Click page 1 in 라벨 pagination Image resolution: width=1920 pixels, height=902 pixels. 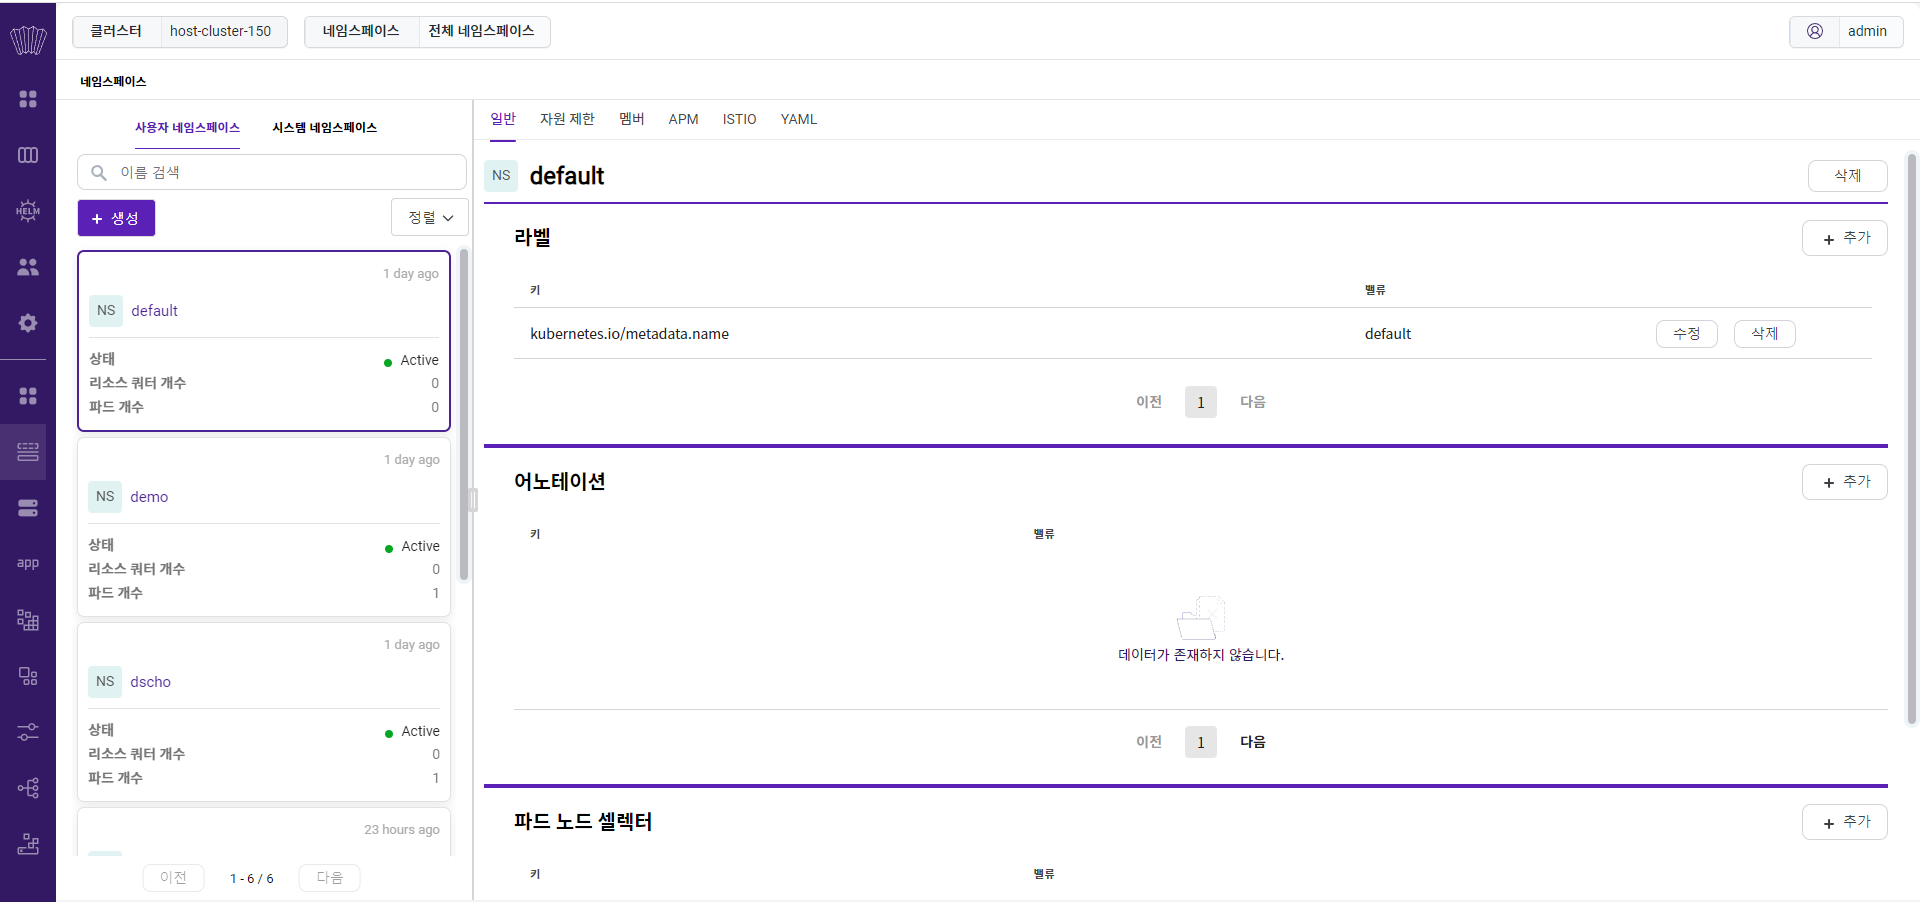tap(1201, 402)
